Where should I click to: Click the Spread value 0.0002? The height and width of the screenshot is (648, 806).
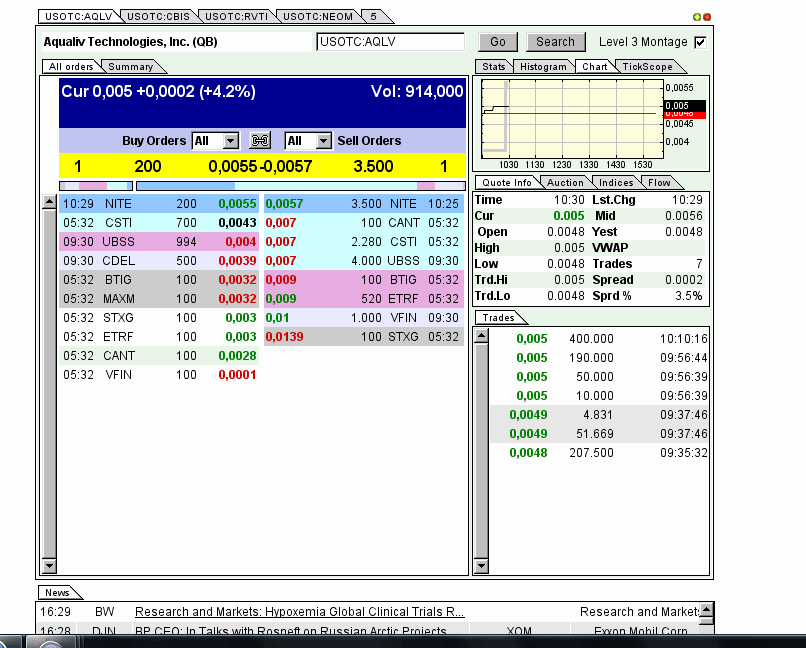(x=684, y=280)
